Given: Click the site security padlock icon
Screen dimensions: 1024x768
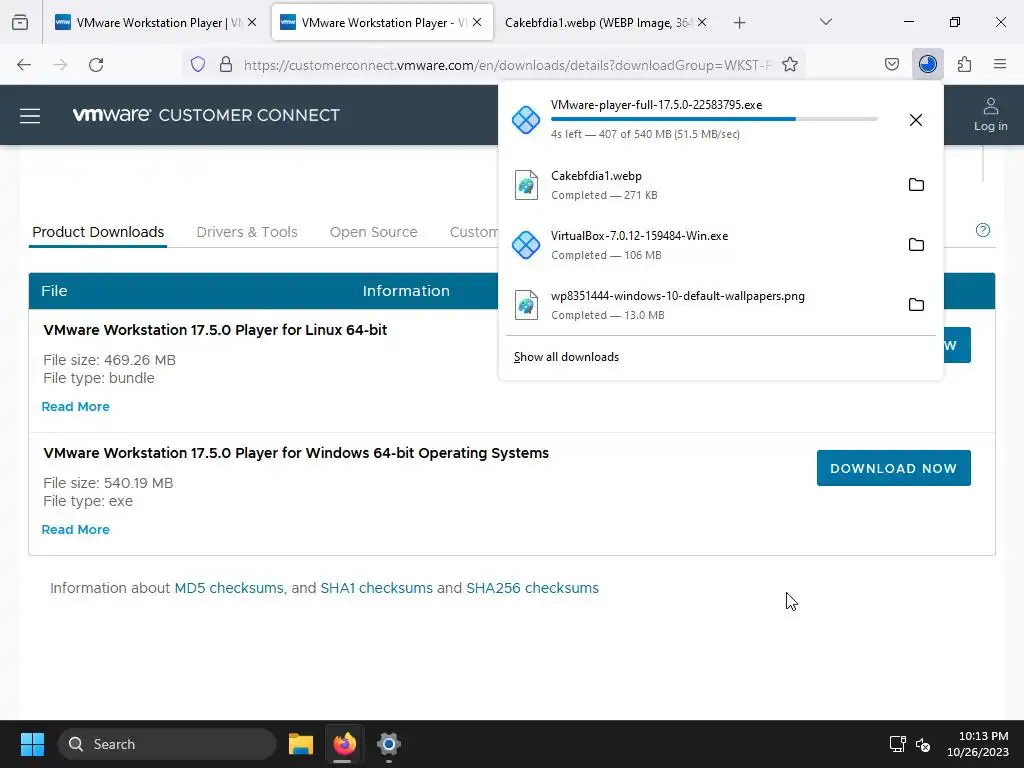Looking at the screenshot, I should [226, 64].
